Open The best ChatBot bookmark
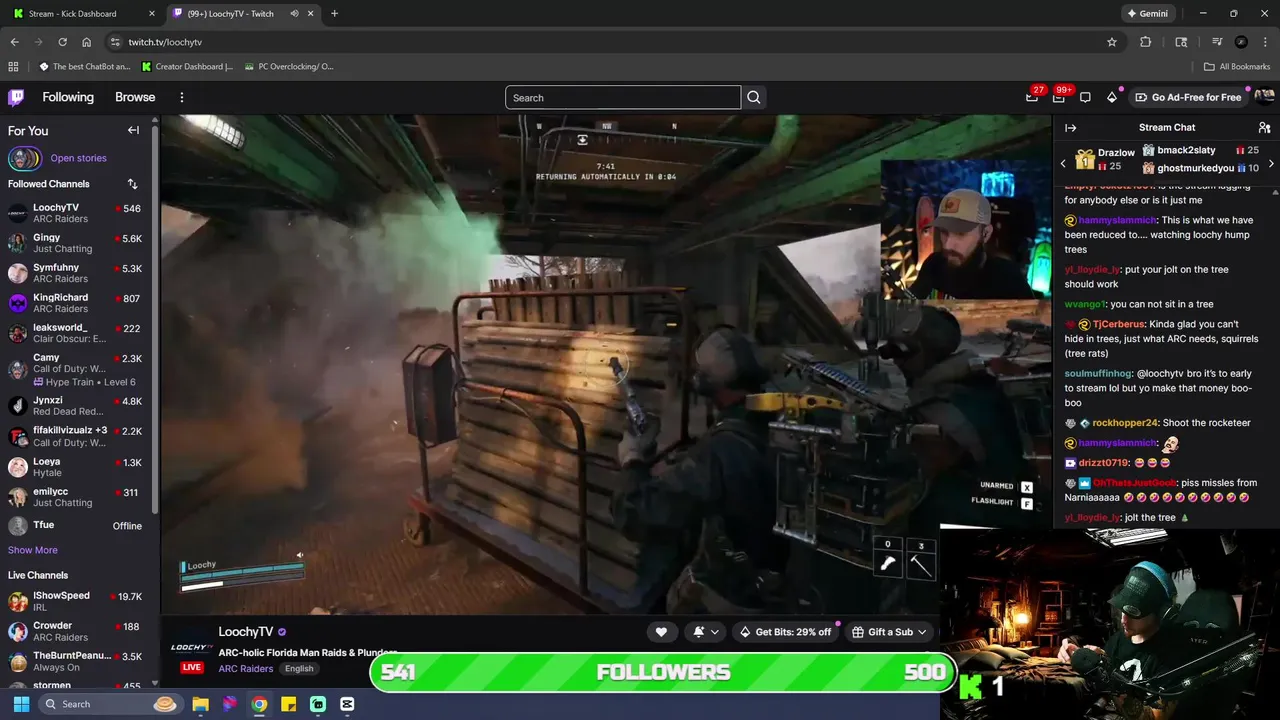 85,67
